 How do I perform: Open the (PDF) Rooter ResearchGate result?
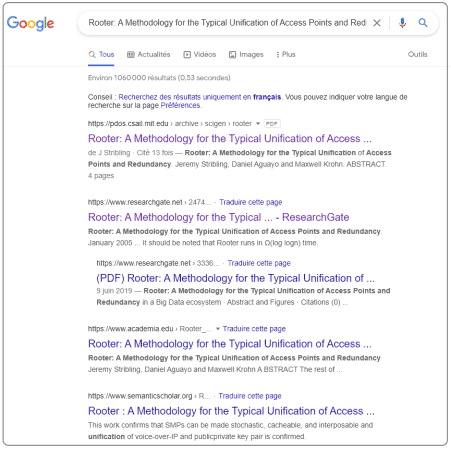235,278
